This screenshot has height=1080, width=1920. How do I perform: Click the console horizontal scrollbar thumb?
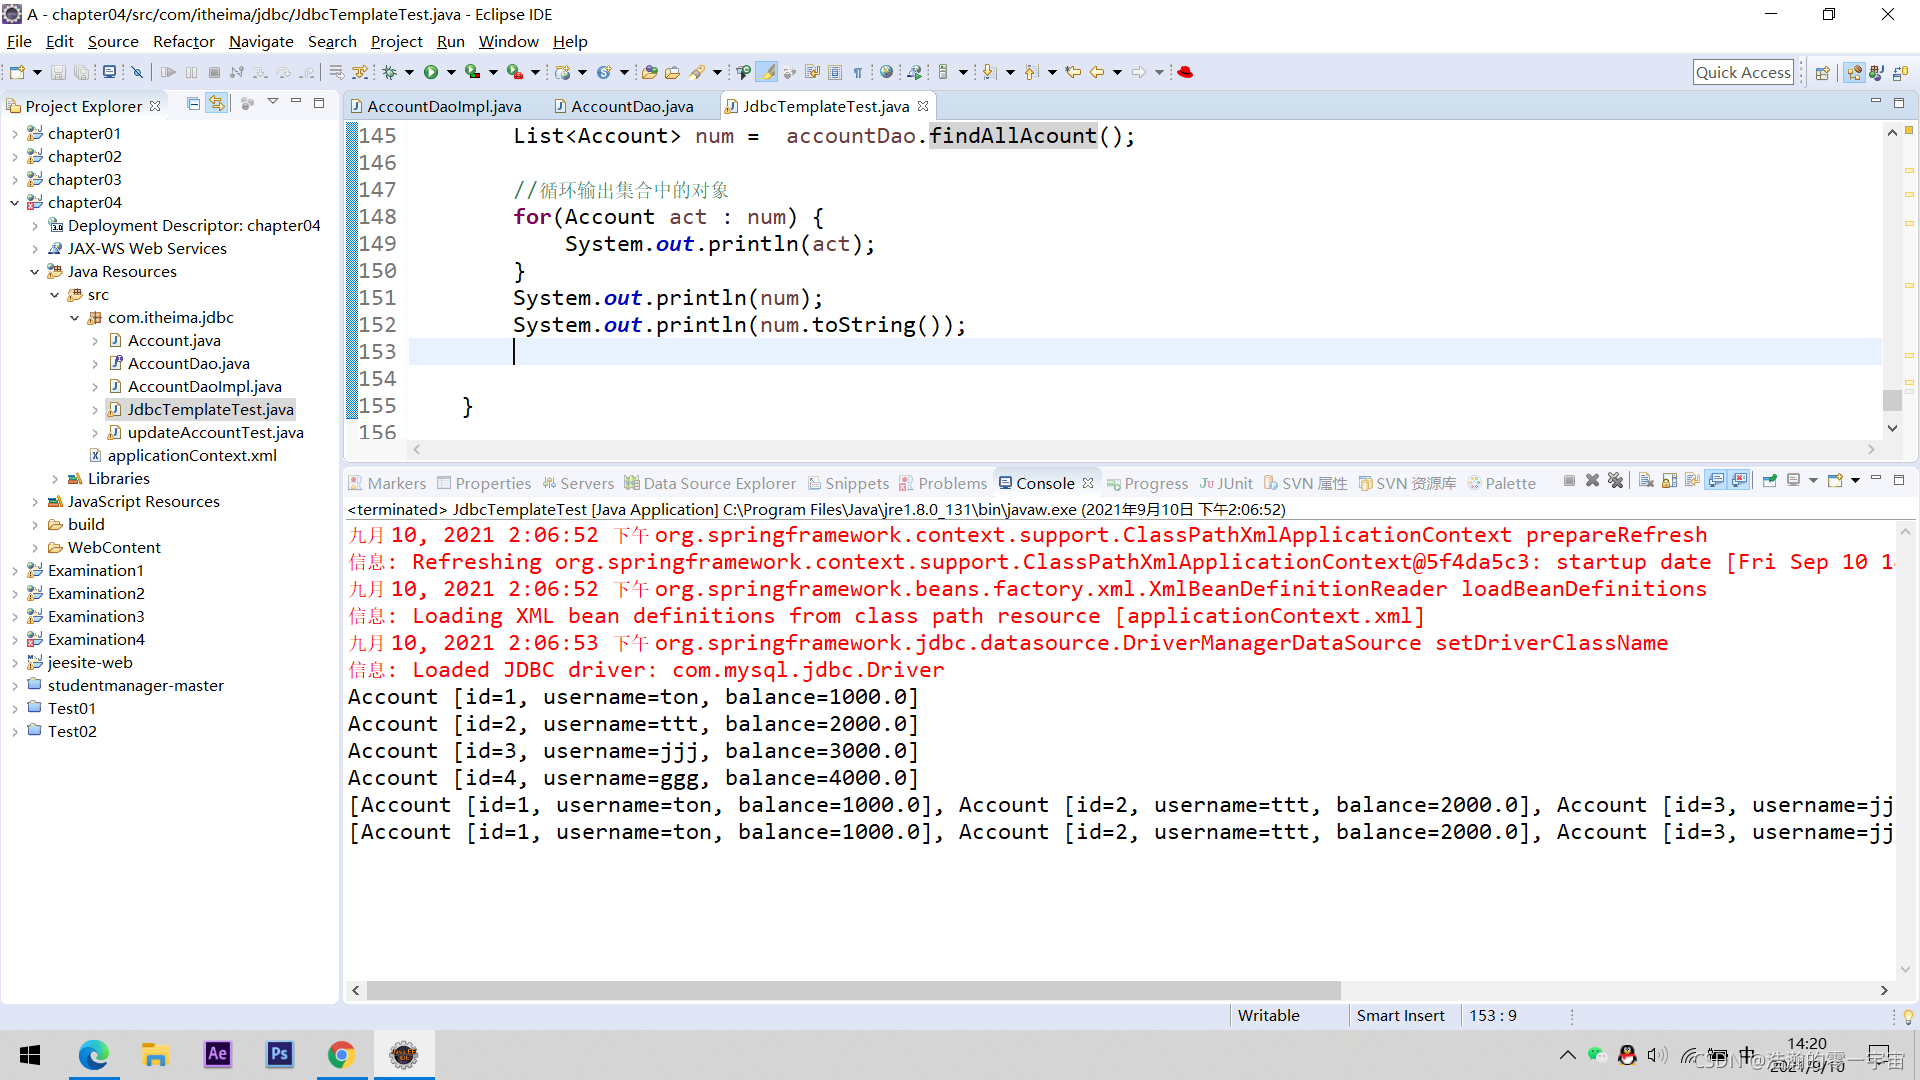click(852, 990)
